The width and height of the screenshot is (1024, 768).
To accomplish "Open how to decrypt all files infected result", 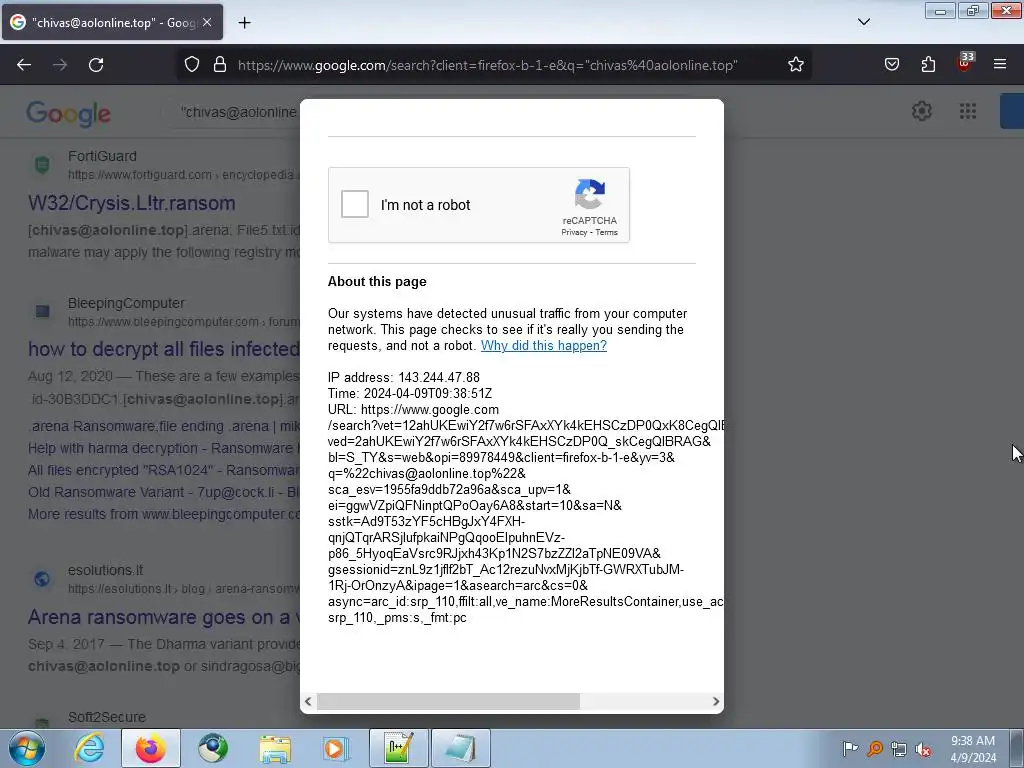I will [164, 349].
